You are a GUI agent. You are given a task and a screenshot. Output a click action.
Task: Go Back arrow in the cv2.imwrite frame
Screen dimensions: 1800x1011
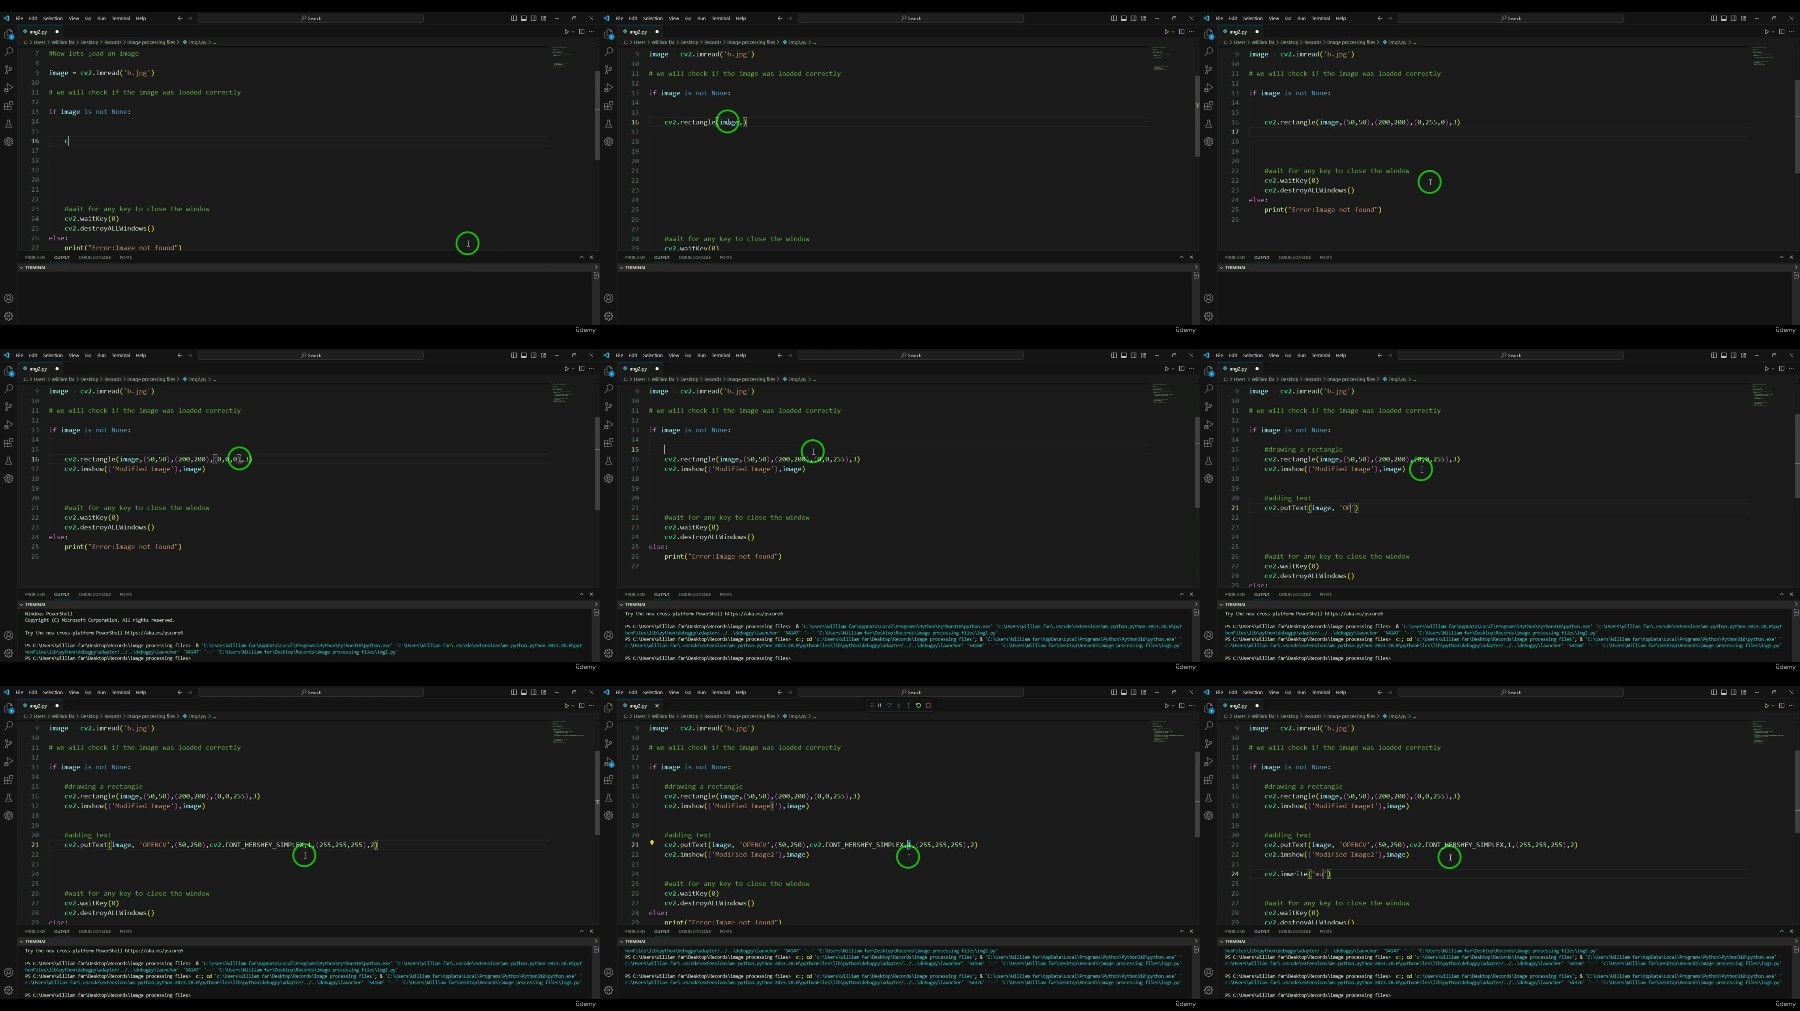coord(1380,692)
